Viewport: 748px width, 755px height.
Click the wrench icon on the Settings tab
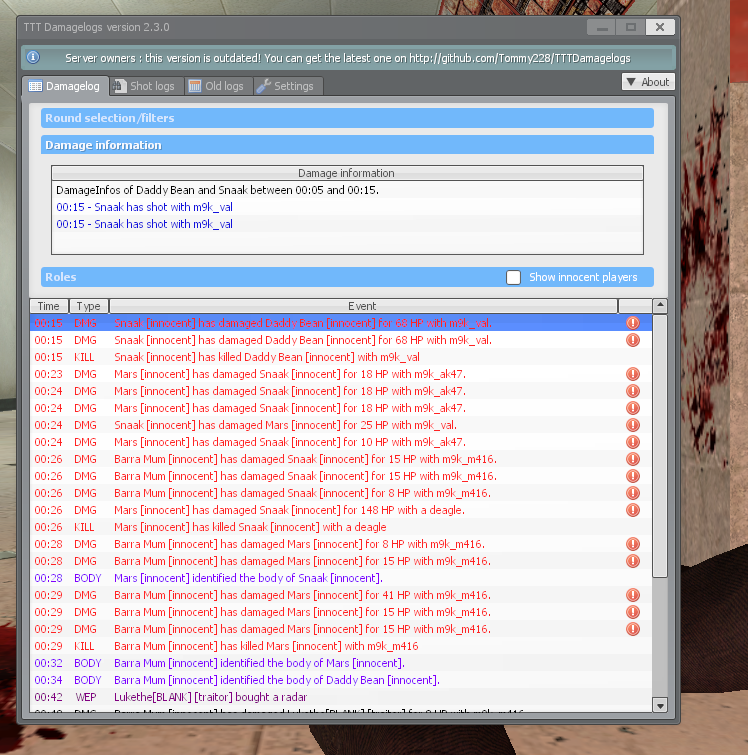pyautogui.click(x=265, y=86)
